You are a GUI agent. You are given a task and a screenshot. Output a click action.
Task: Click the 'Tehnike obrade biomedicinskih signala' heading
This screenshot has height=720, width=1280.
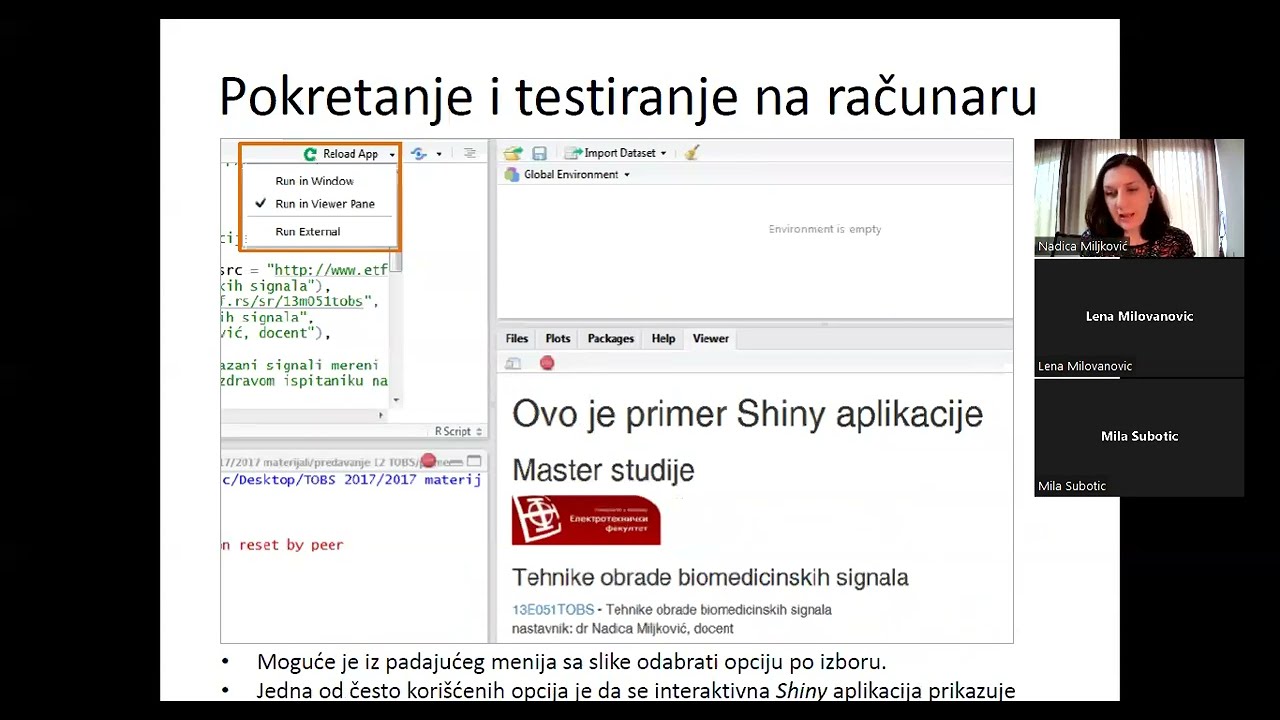[710, 577]
